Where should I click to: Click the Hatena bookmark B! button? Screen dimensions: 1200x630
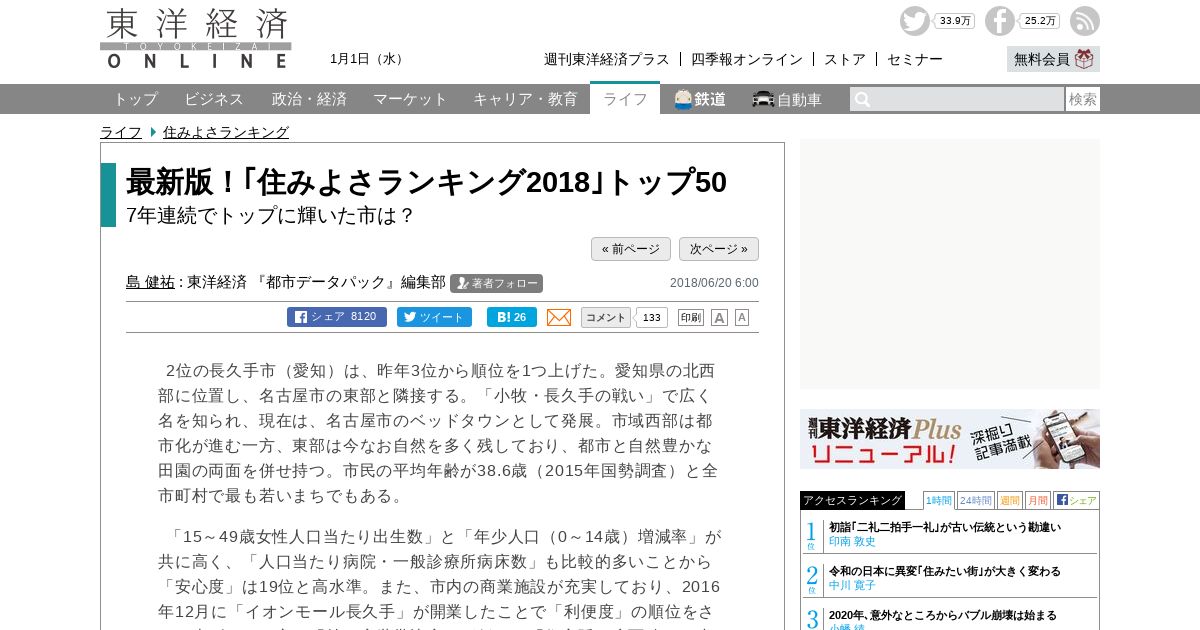[x=512, y=317]
